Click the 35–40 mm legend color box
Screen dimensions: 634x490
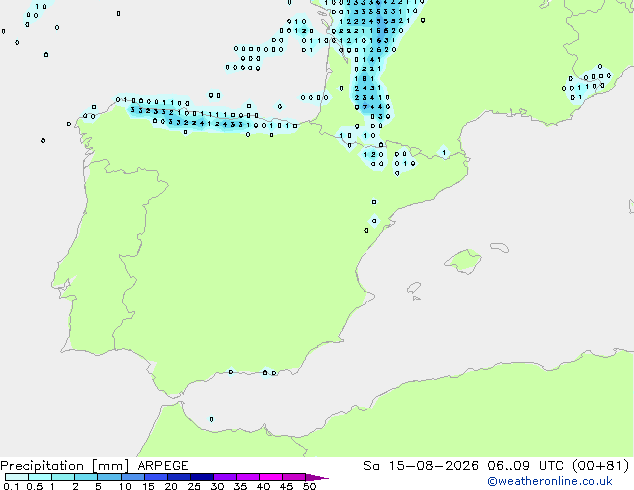coord(247,477)
